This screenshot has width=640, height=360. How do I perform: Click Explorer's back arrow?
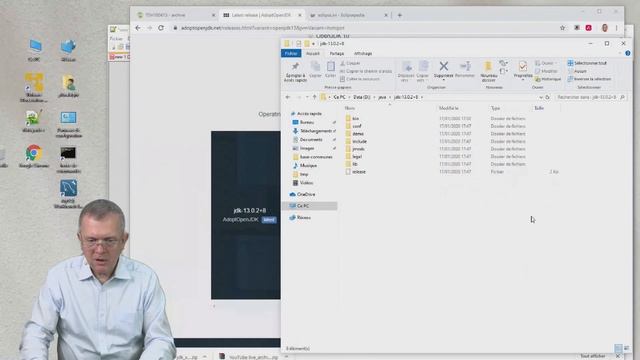tap(288, 97)
